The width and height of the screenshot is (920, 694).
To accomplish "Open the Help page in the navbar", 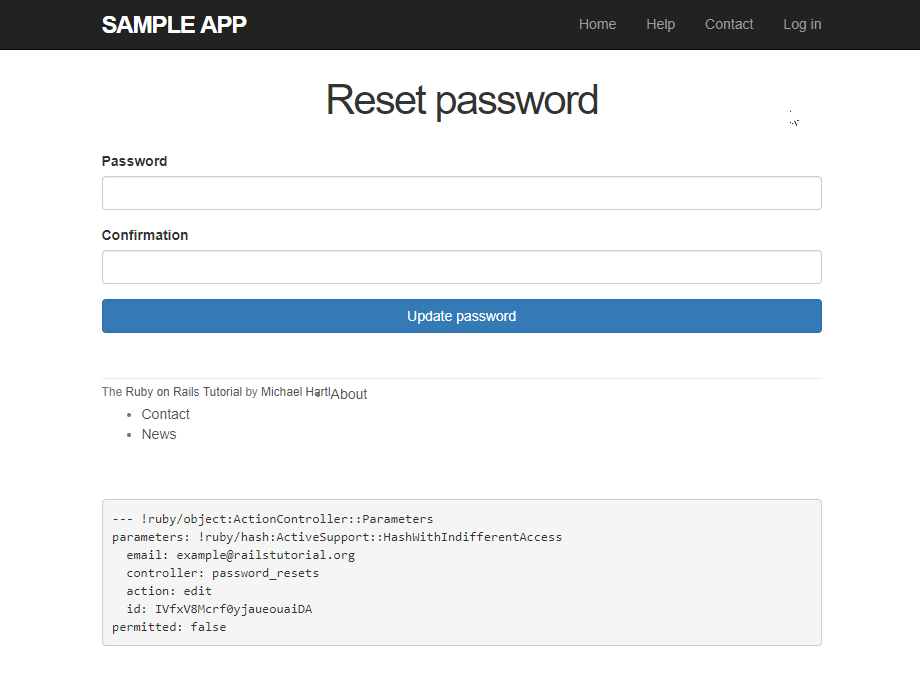I will [x=660, y=25].
